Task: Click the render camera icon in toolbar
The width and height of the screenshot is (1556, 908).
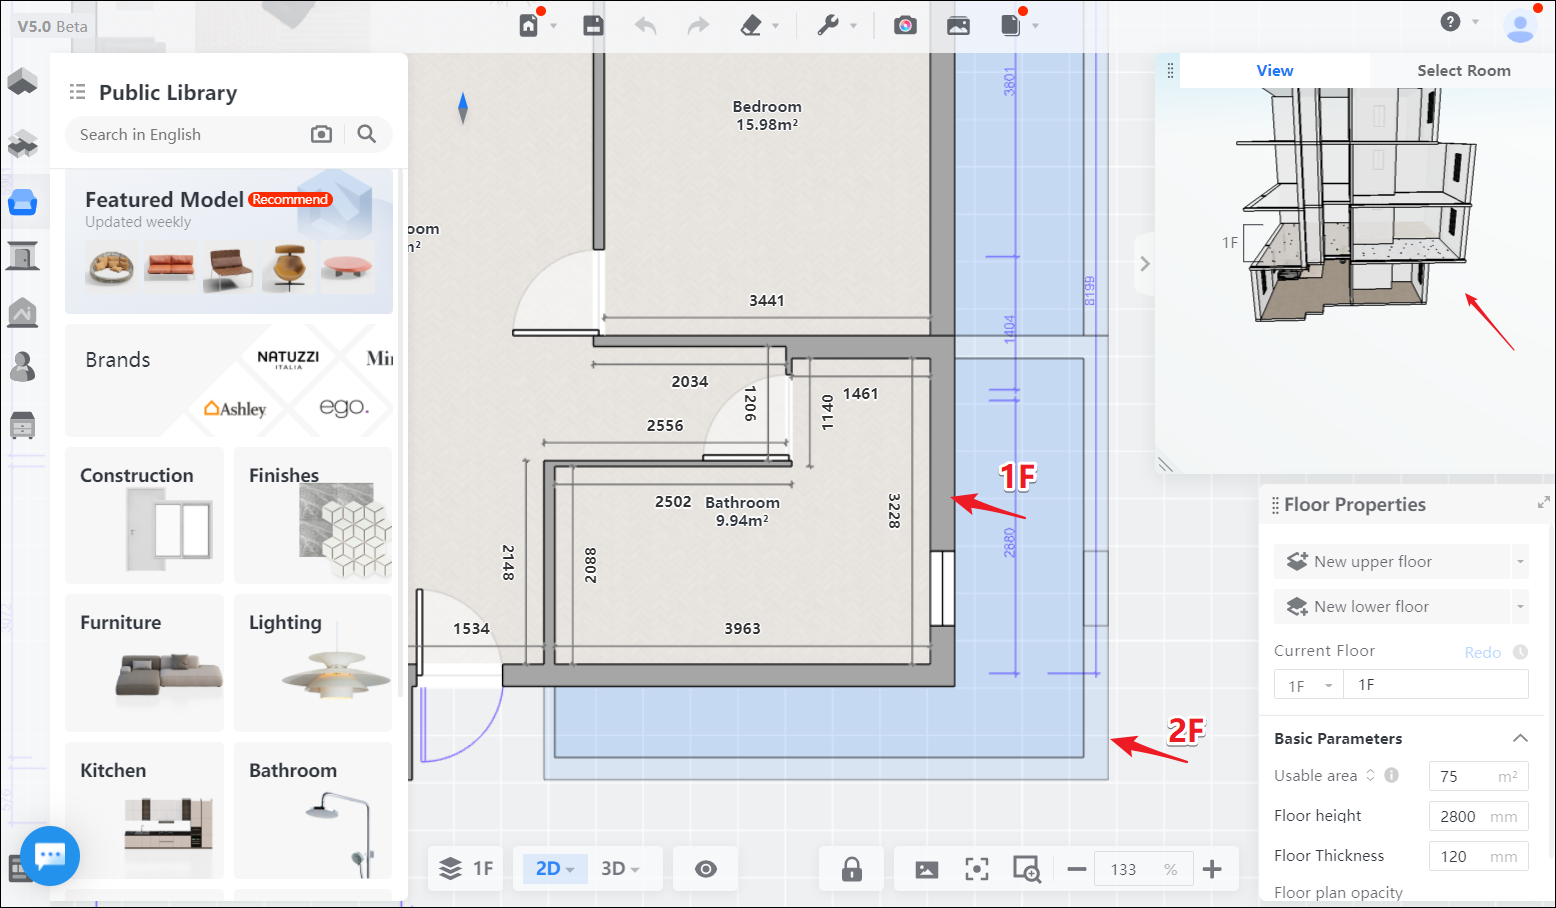Action: 905,26
